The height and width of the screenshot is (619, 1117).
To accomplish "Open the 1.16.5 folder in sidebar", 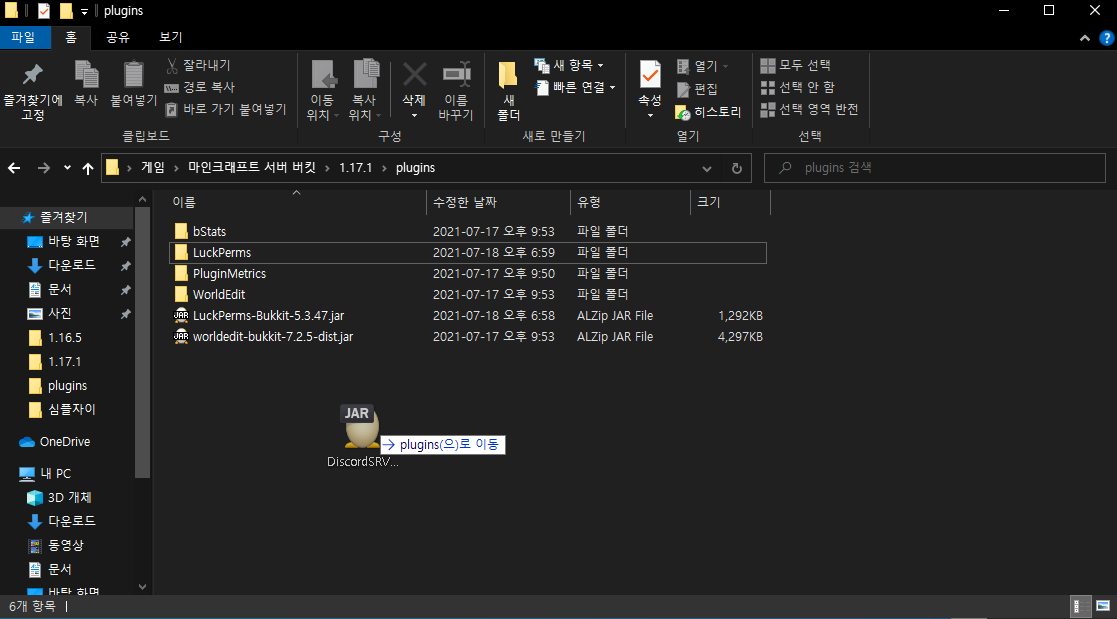I will pyautogui.click(x=67, y=338).
